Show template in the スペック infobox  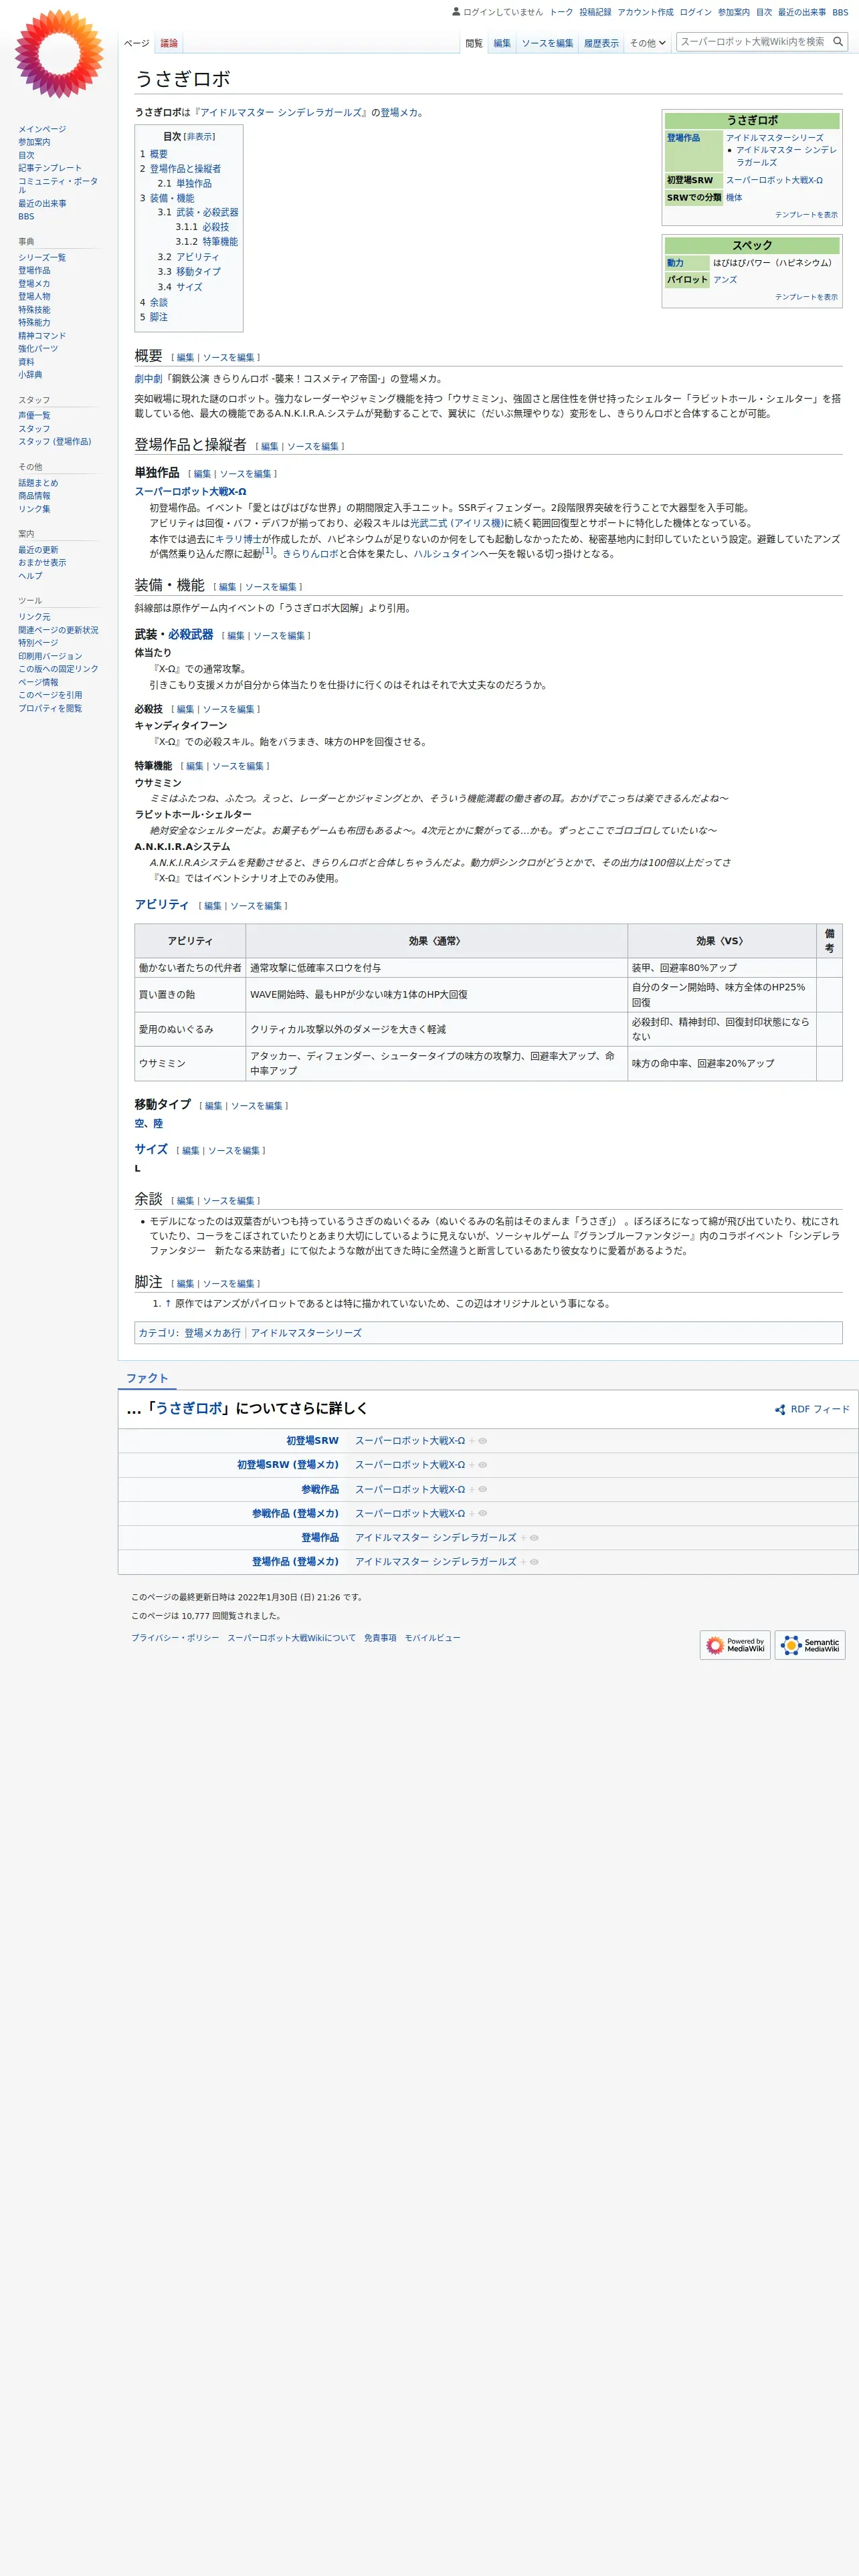(806, 297)
